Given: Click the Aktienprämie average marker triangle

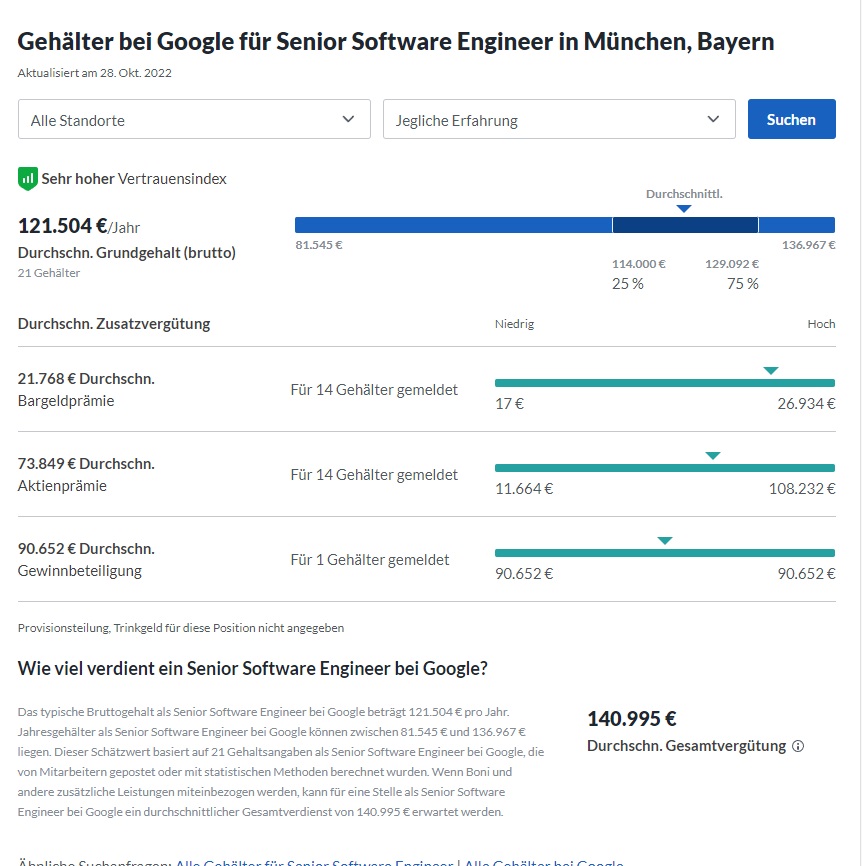Looking at the screenshot, I should click(713, 456).
